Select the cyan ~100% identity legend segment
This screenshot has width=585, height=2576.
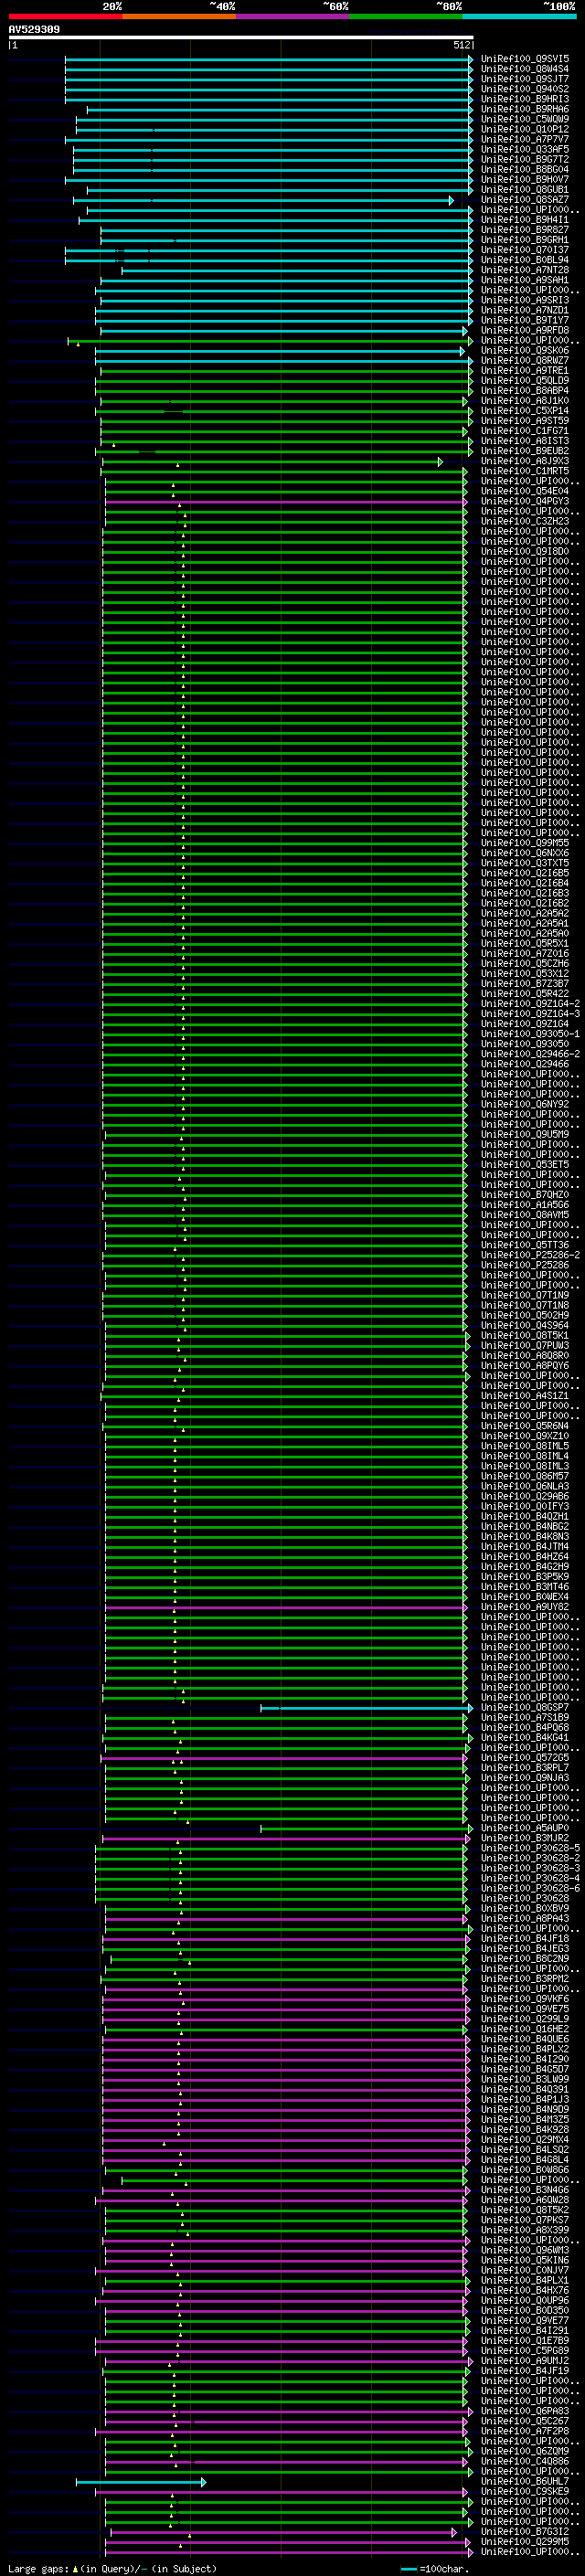(519, 16)
